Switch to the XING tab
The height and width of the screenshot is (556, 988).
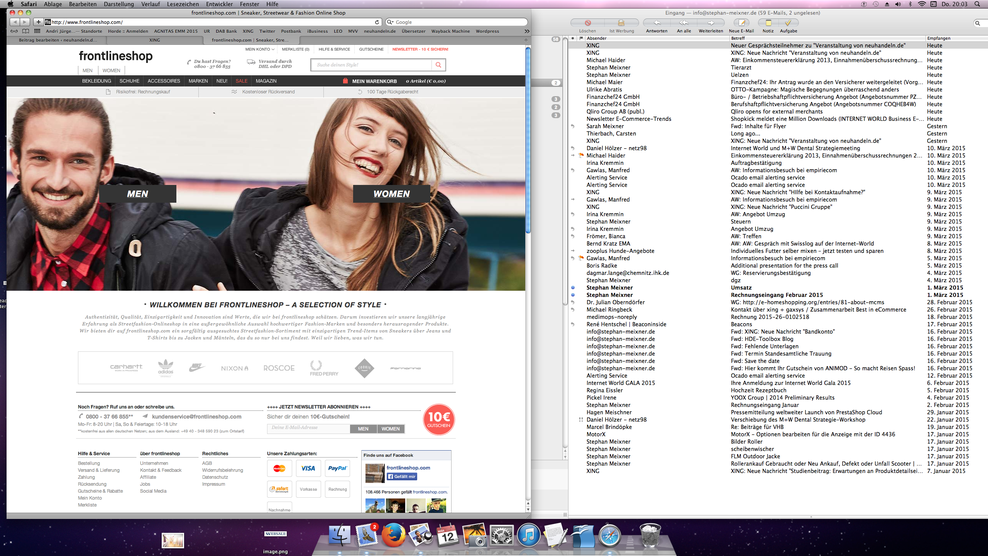[x=154, y=40]
